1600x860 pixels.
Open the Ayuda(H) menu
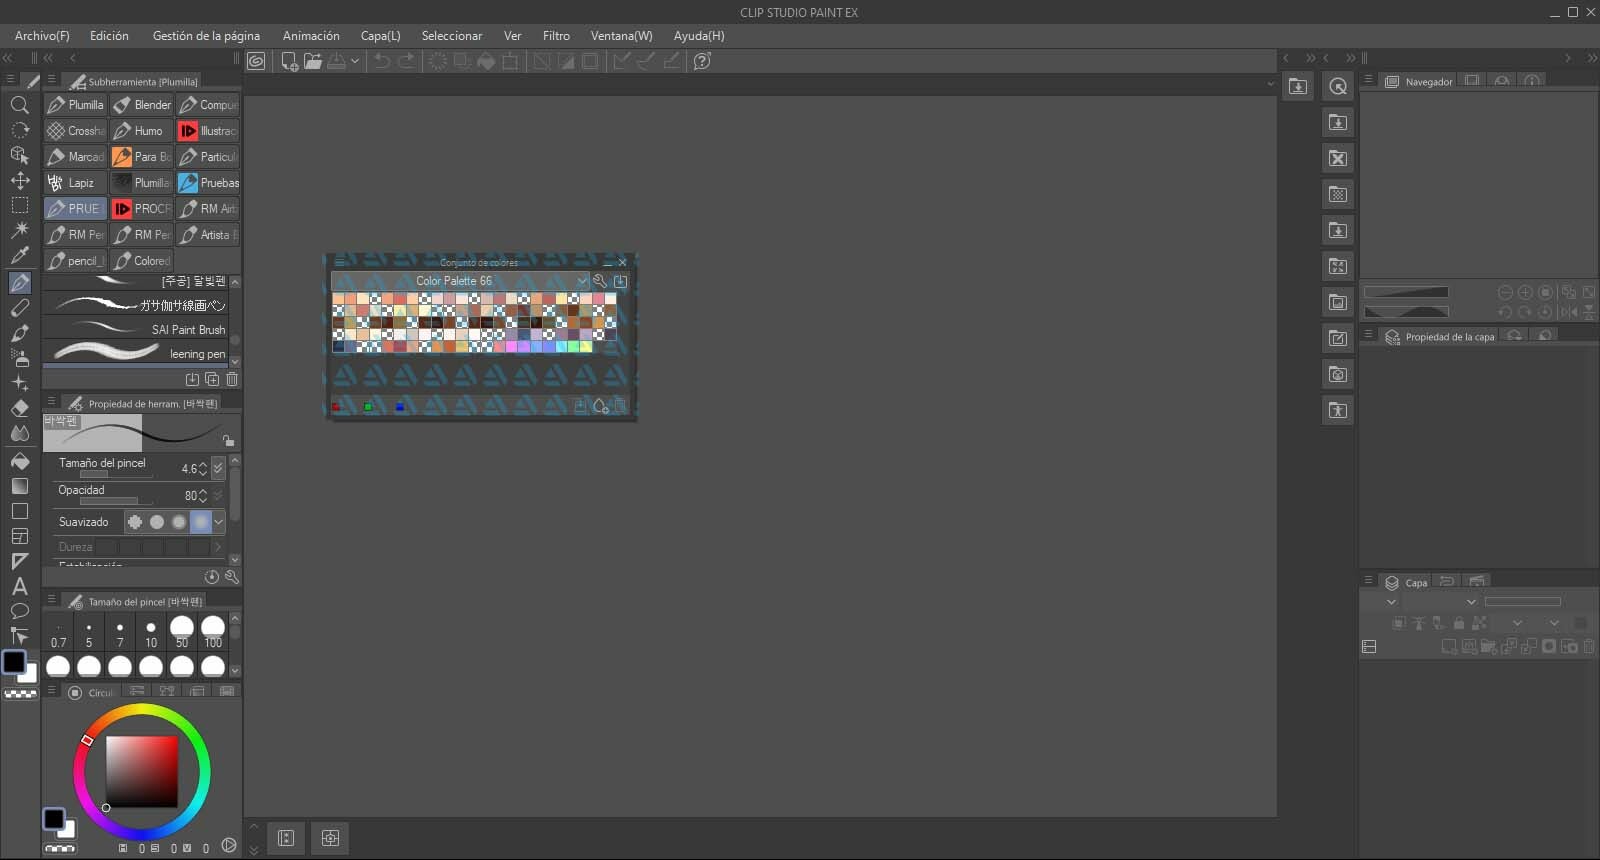point(699,36)
